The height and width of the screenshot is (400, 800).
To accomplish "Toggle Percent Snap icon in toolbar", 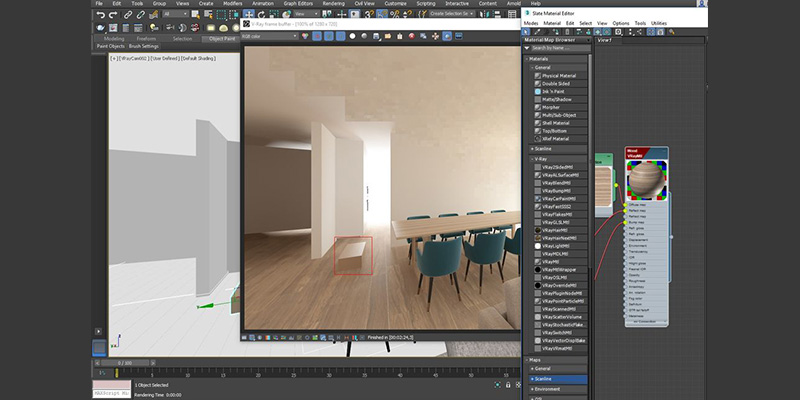I will point(394,15).
